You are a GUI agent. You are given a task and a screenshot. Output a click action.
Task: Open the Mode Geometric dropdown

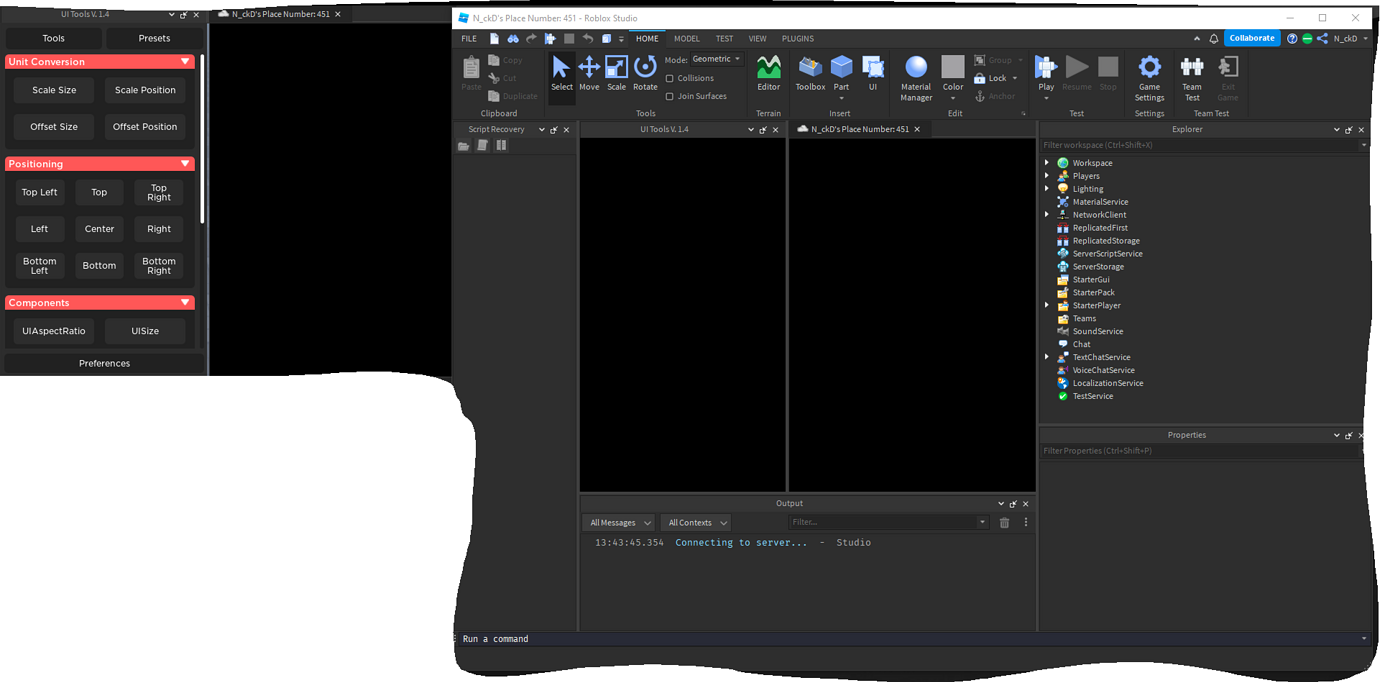tap(716, 59)
